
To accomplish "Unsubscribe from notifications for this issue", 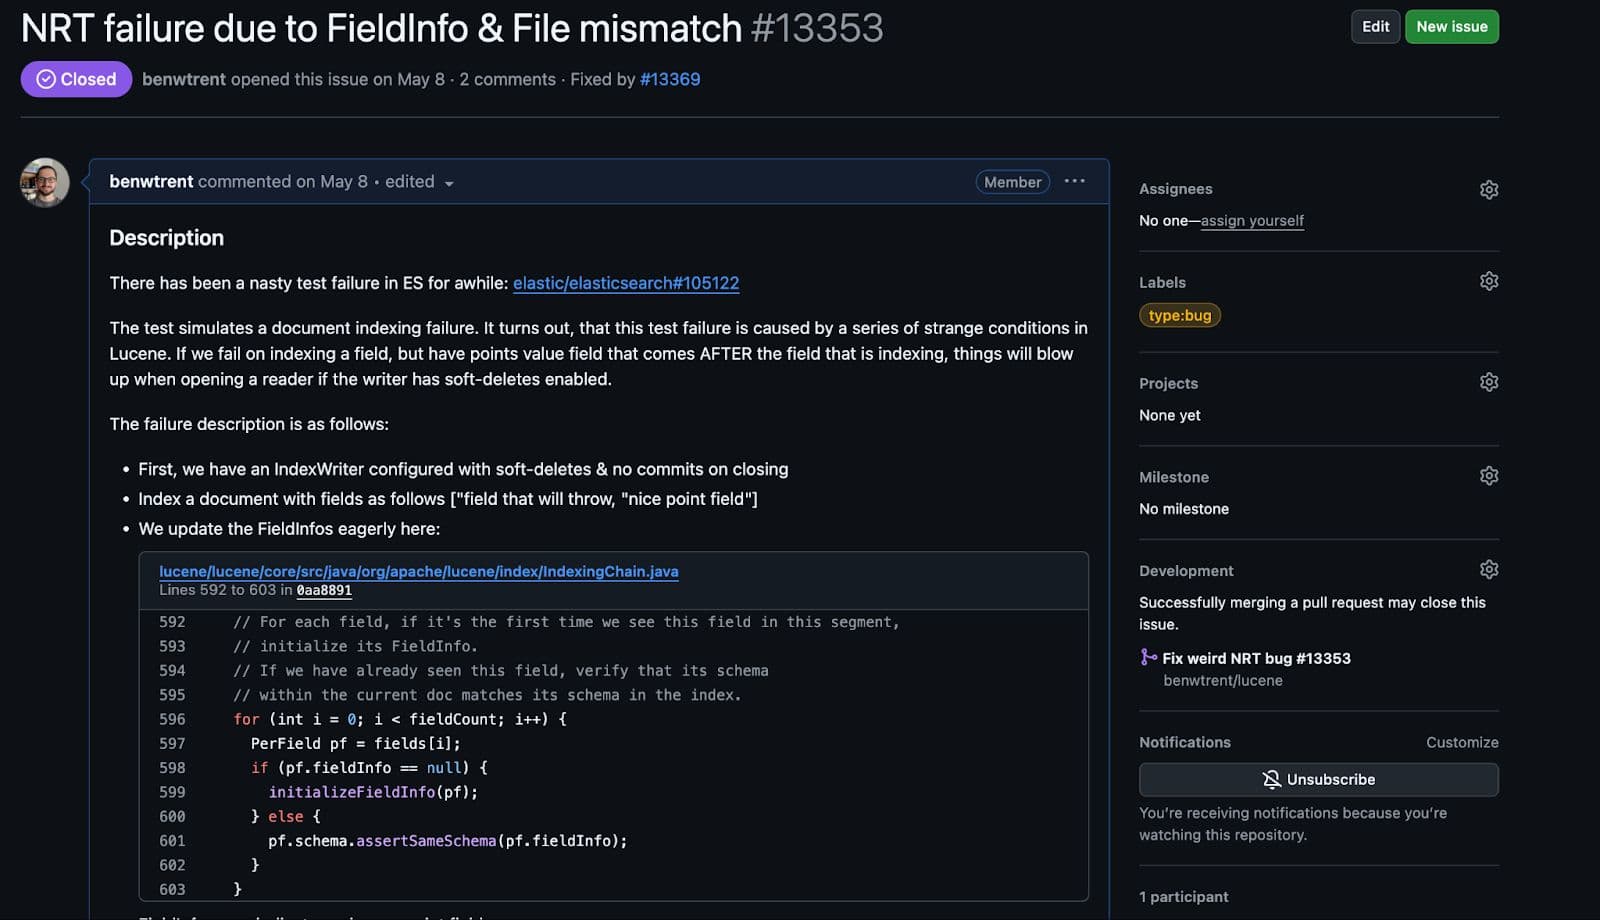I will (x=1318, y=779).
